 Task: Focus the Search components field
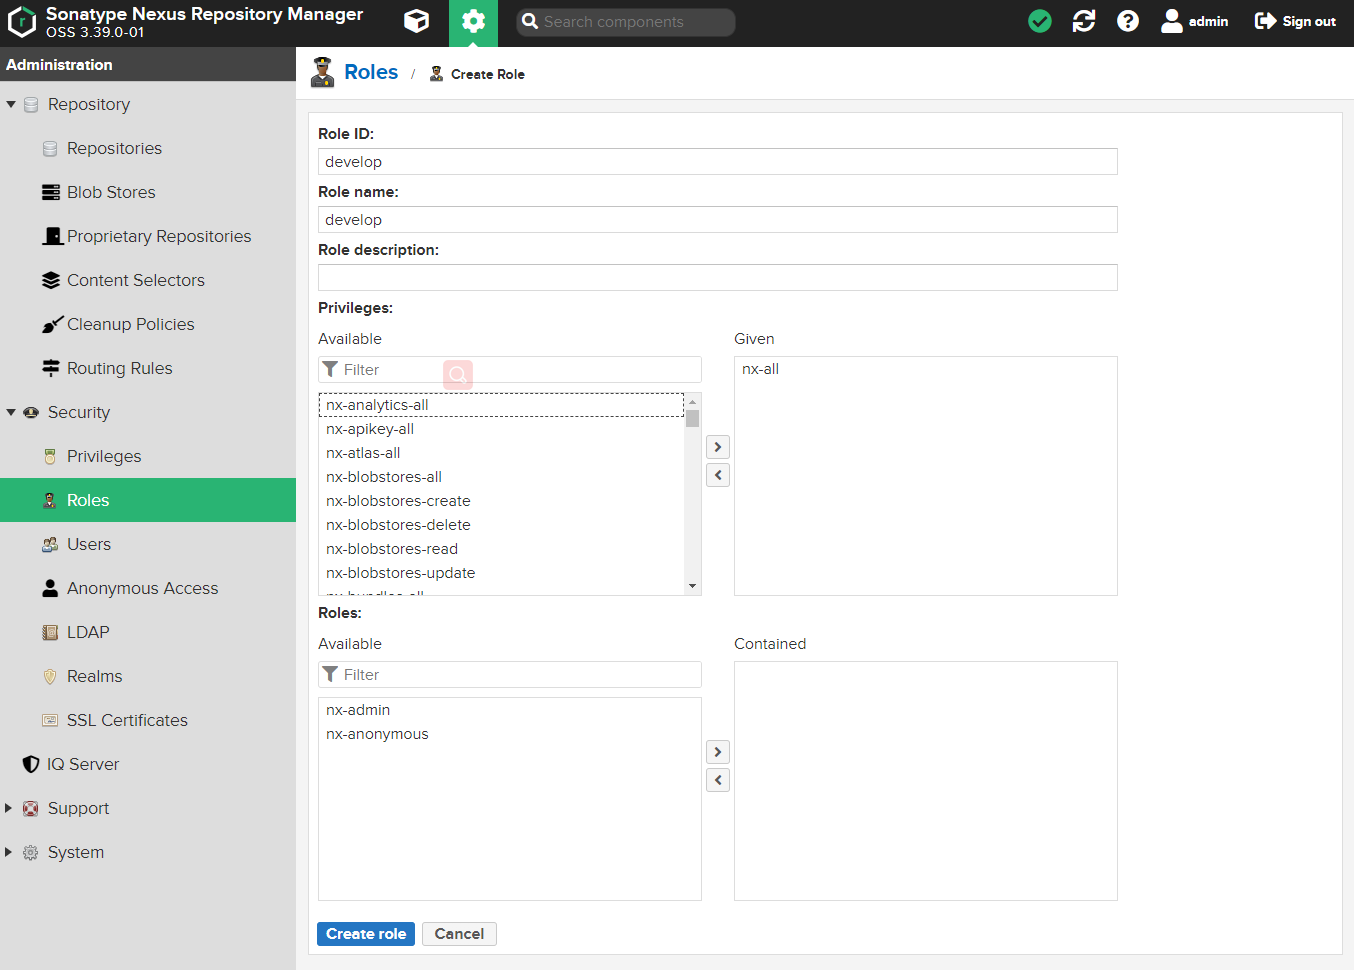626,22
